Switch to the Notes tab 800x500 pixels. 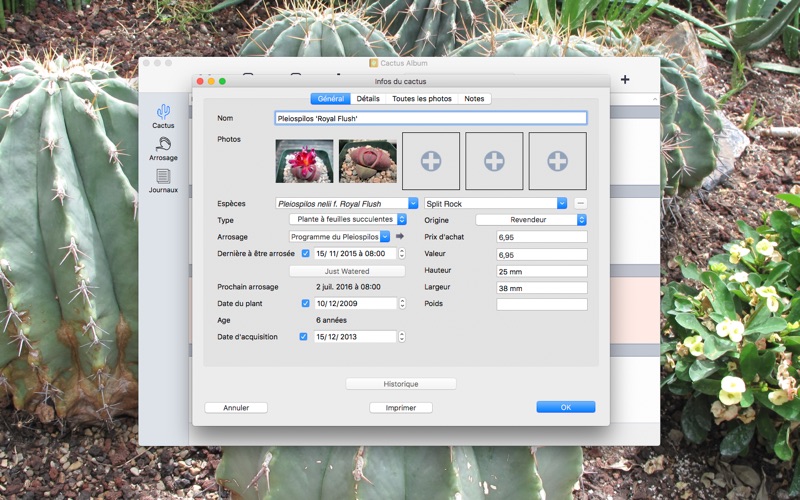tap(474, 98)
